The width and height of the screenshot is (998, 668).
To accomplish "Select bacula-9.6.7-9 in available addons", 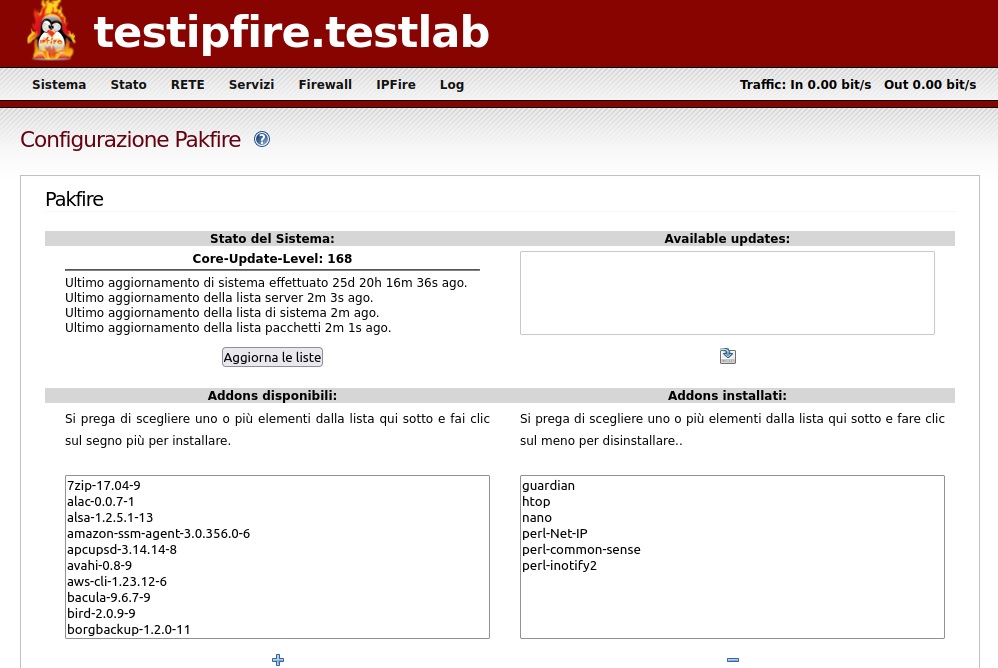I will pyautogui.click(x=278, y=597).
